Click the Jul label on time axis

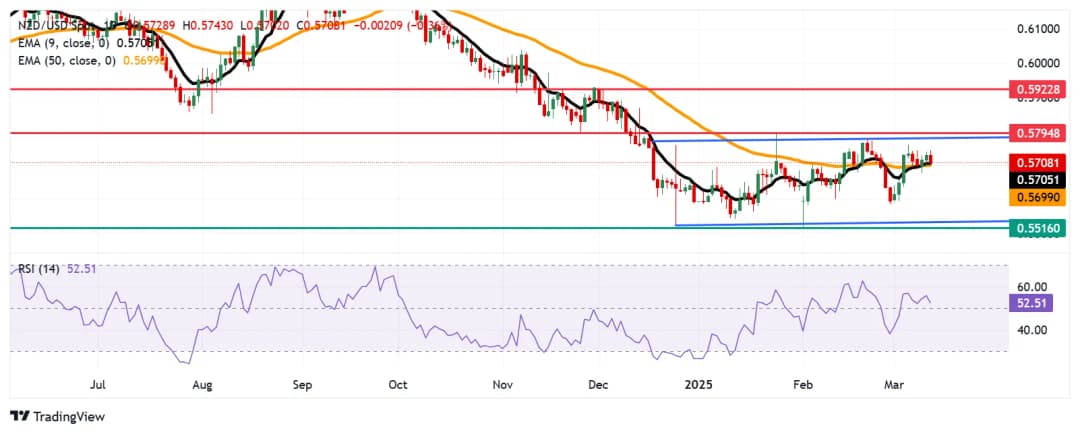[x=99, y=383]
